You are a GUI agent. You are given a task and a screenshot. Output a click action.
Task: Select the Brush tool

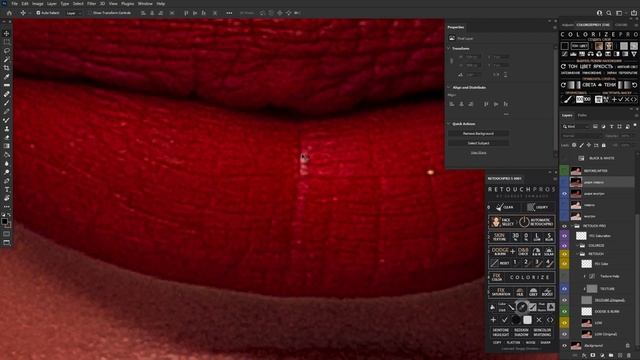click(7, 102)
